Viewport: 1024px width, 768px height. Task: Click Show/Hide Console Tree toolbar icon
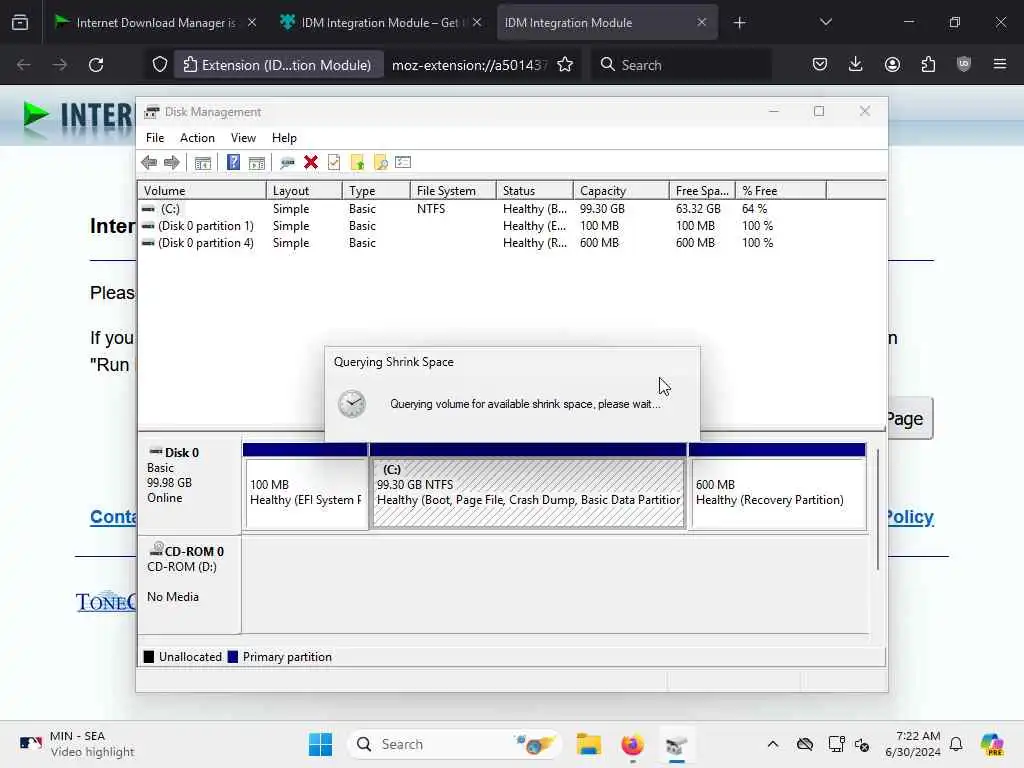tap(203, 163)
